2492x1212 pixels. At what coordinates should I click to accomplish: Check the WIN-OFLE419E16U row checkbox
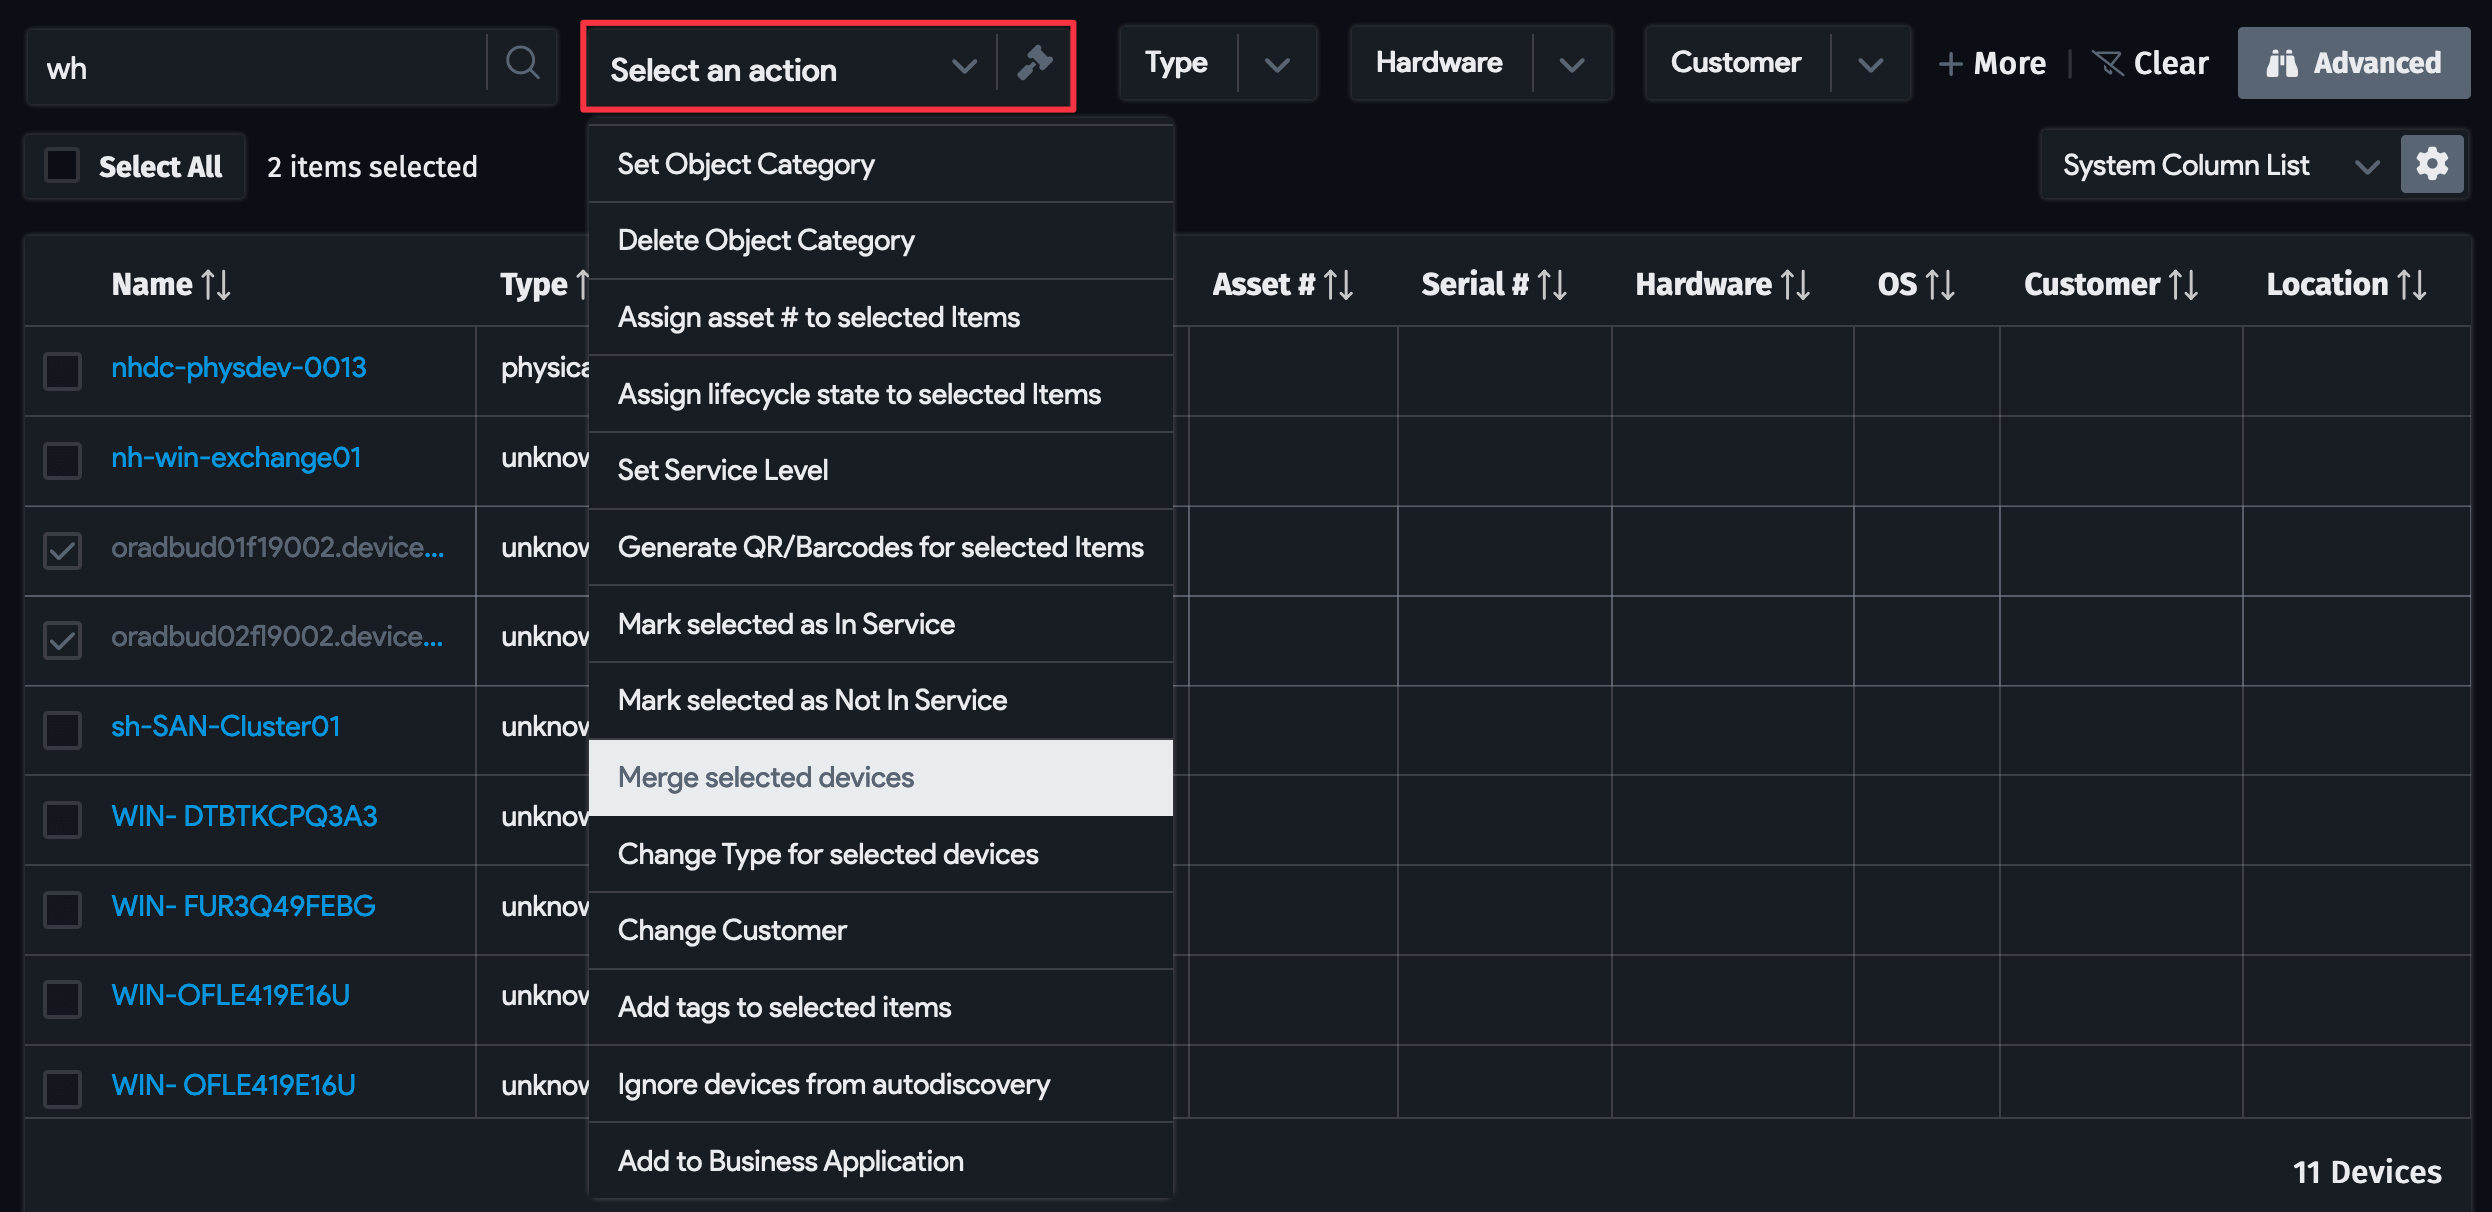point(62,999)
